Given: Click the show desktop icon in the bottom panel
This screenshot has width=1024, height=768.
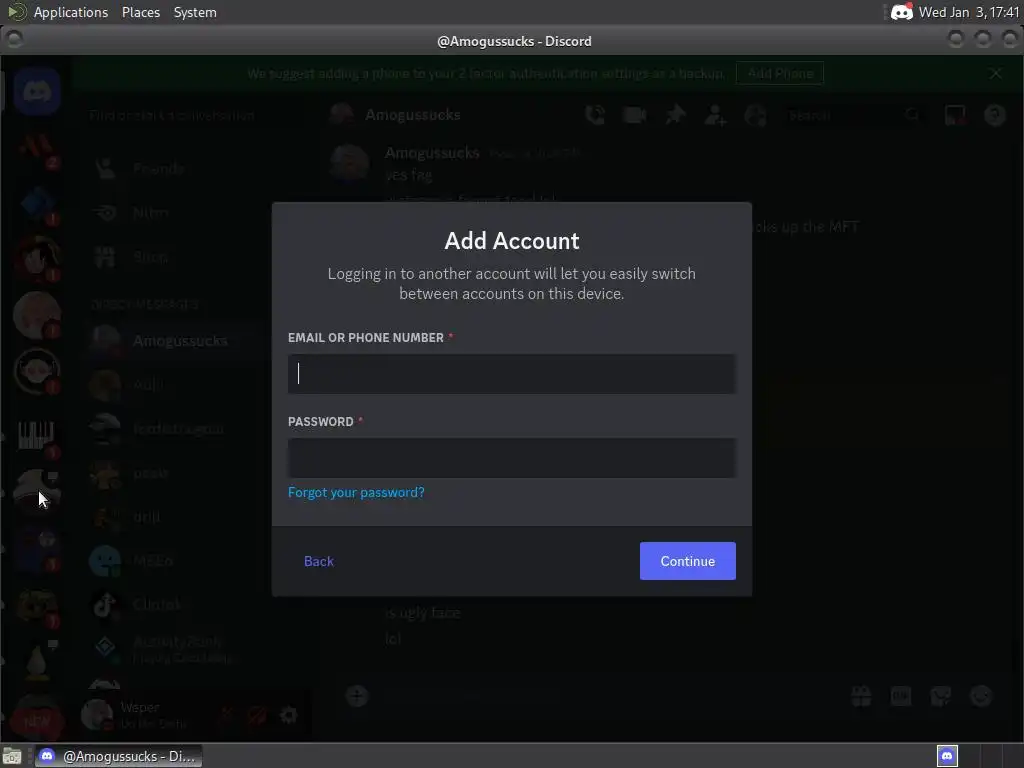Looking at the screenshot, I should pyautogui.click(x=12, y=756).
